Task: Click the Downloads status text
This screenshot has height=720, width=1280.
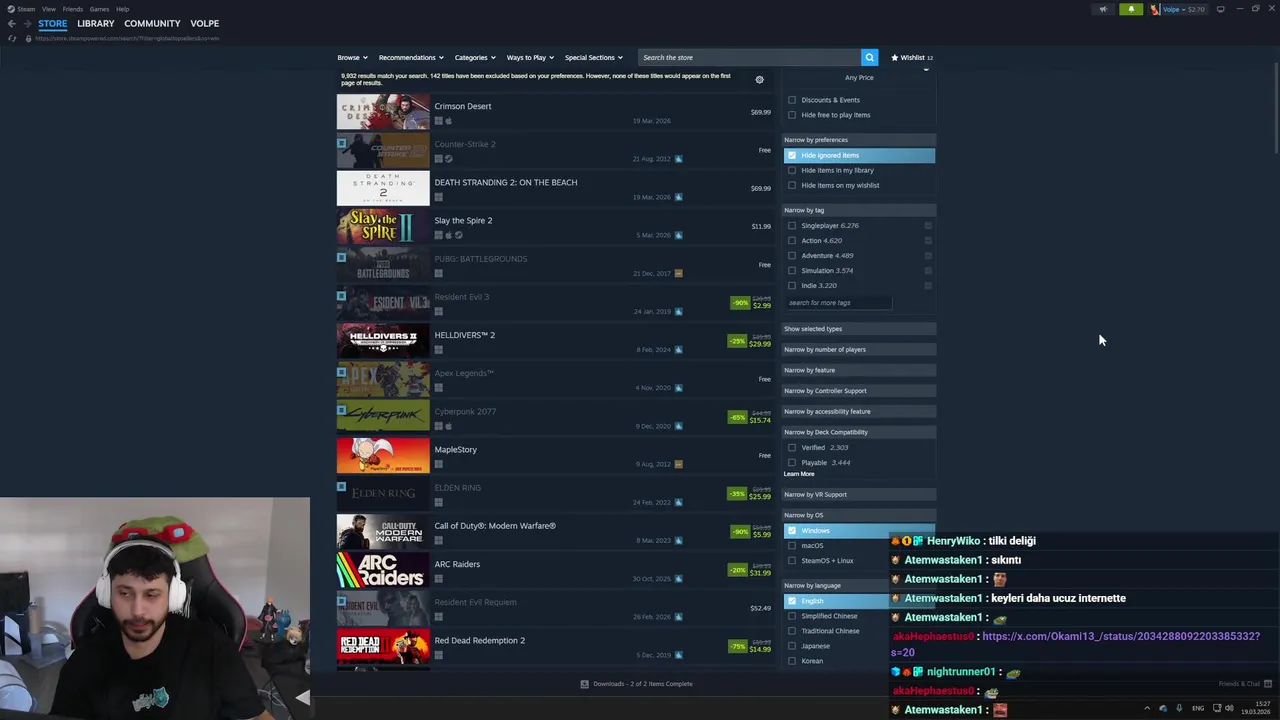Action: 643,684
